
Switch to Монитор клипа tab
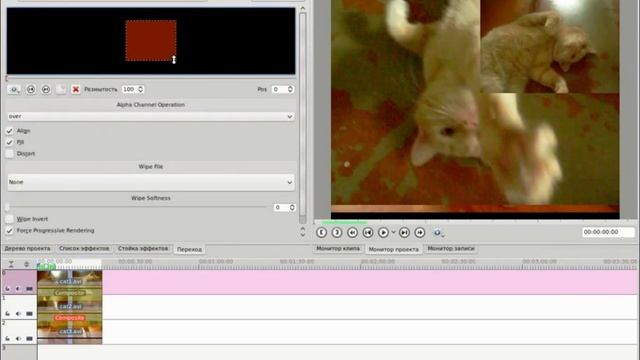tap(338, 249)
